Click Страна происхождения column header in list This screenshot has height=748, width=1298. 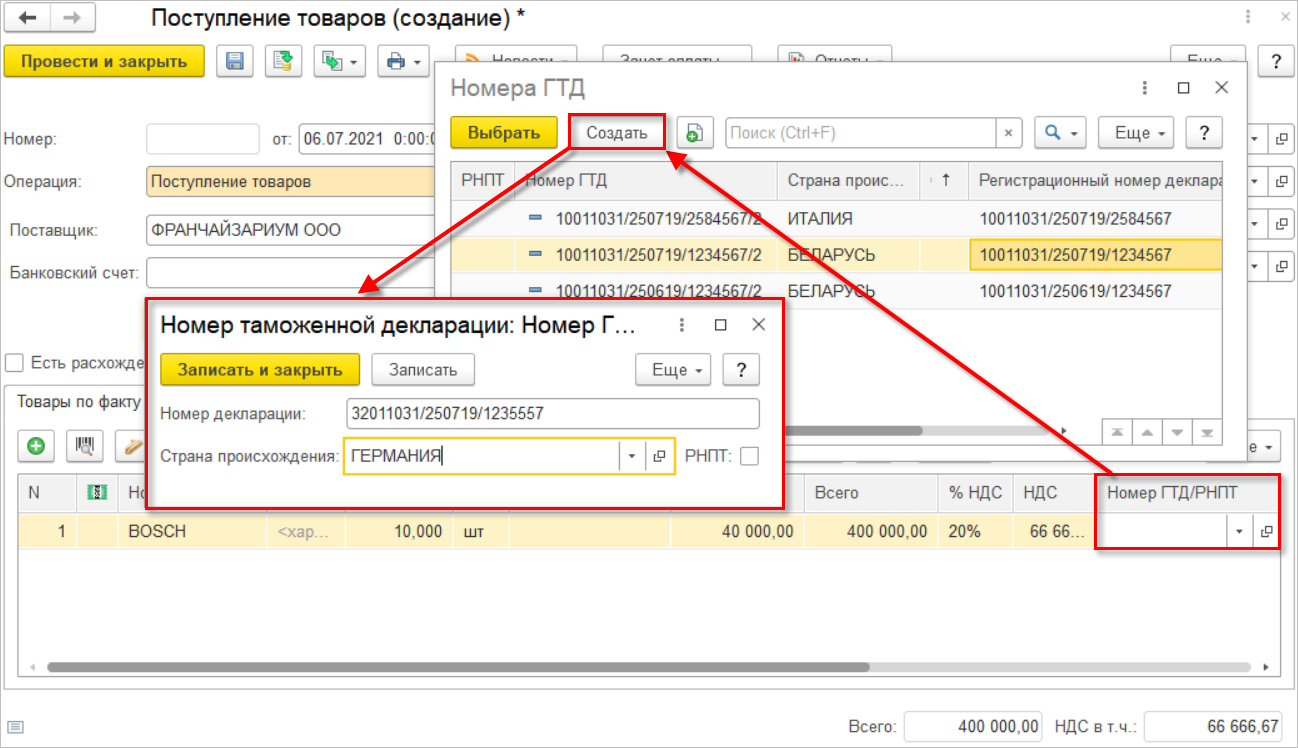coord(850,181)
